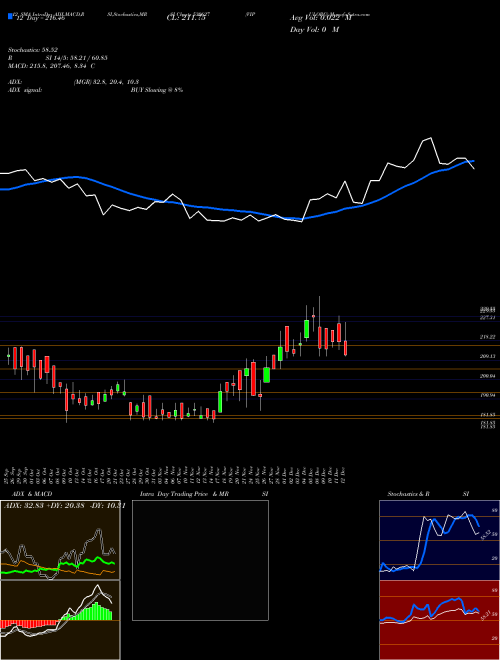Screen dimensions: 500x660
Task: Click the 218.22 price axis label
Action: click(x=487, y=337)
